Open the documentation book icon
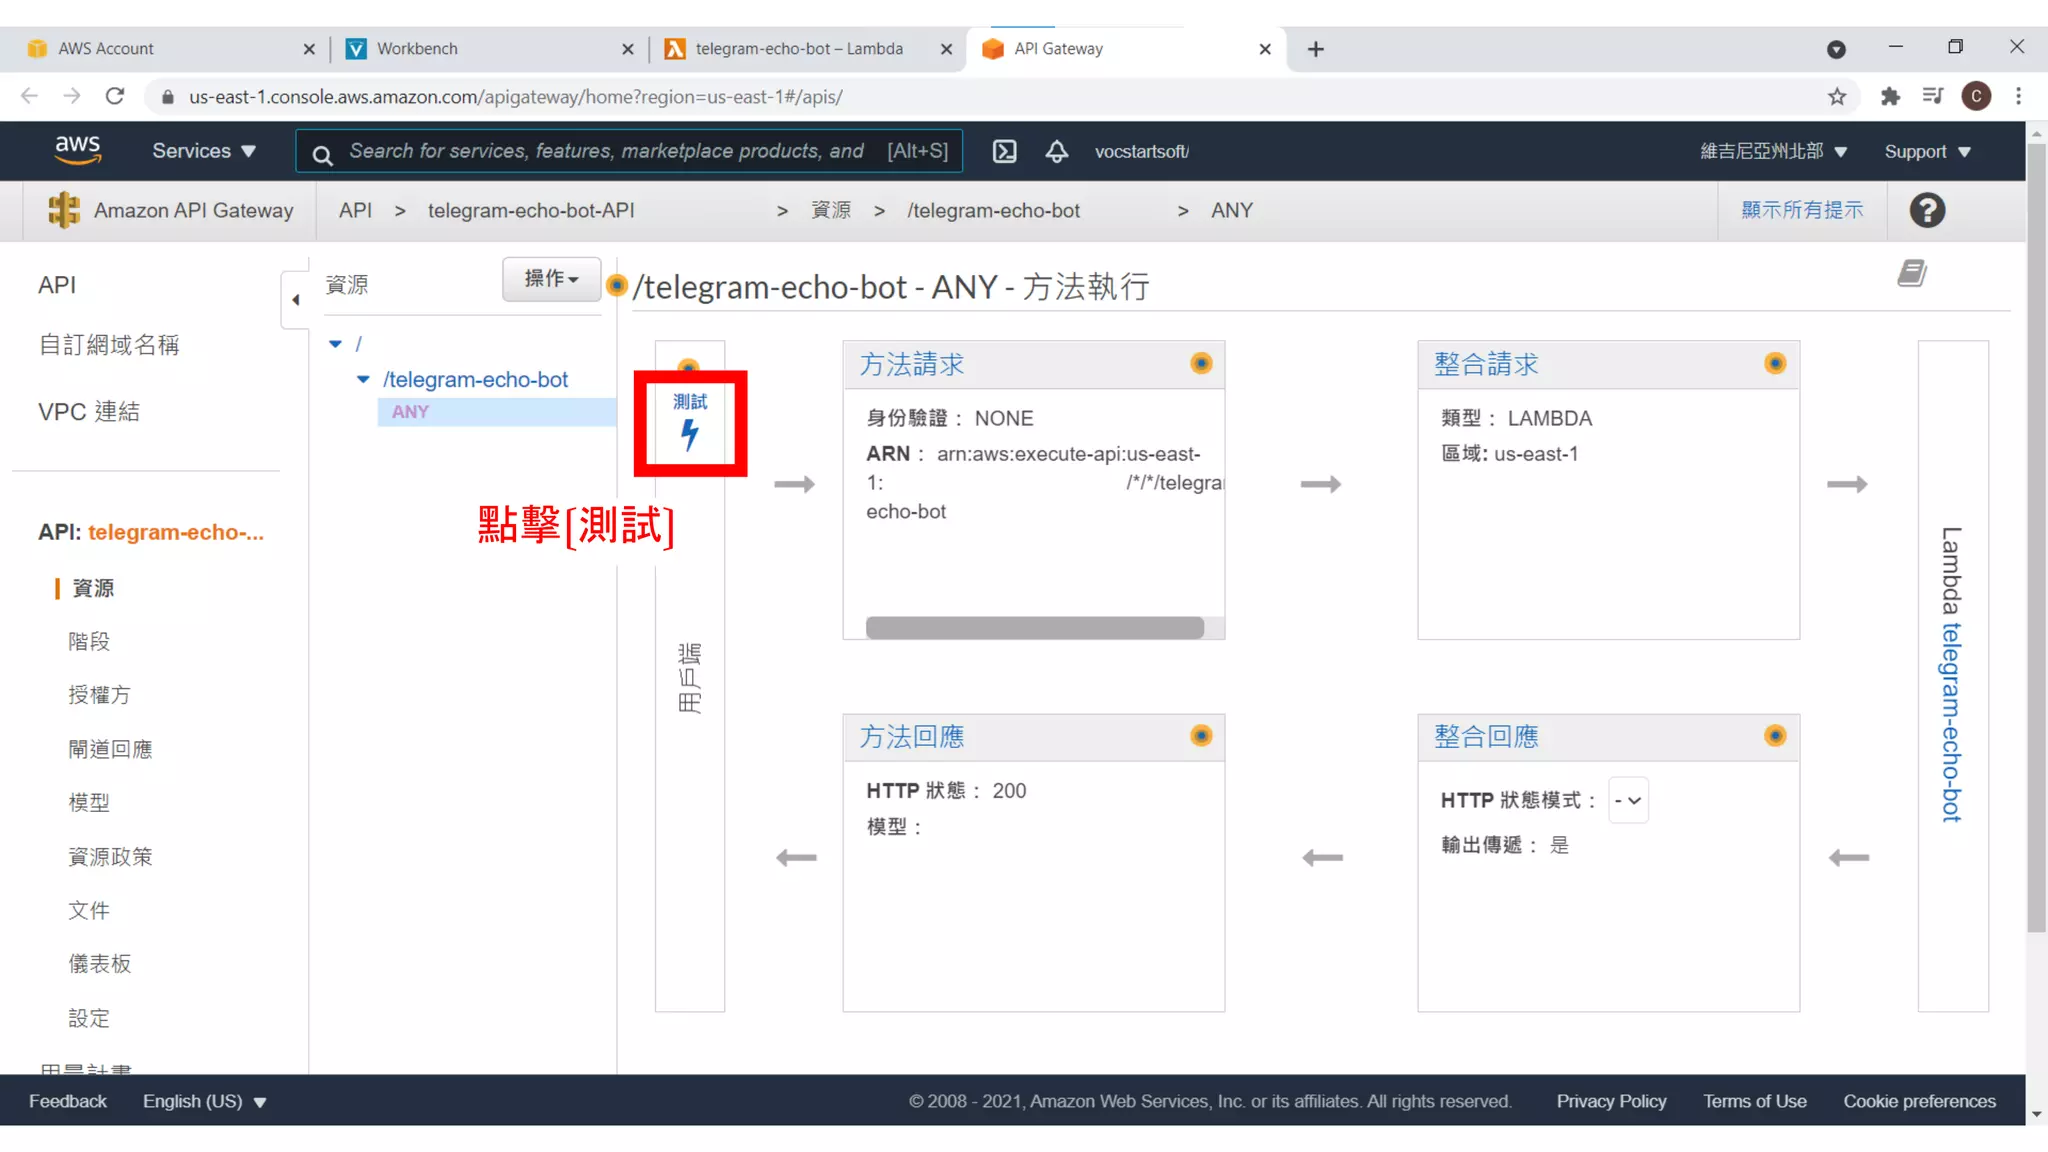The image size is (2048, 1152). [1911, 273]
